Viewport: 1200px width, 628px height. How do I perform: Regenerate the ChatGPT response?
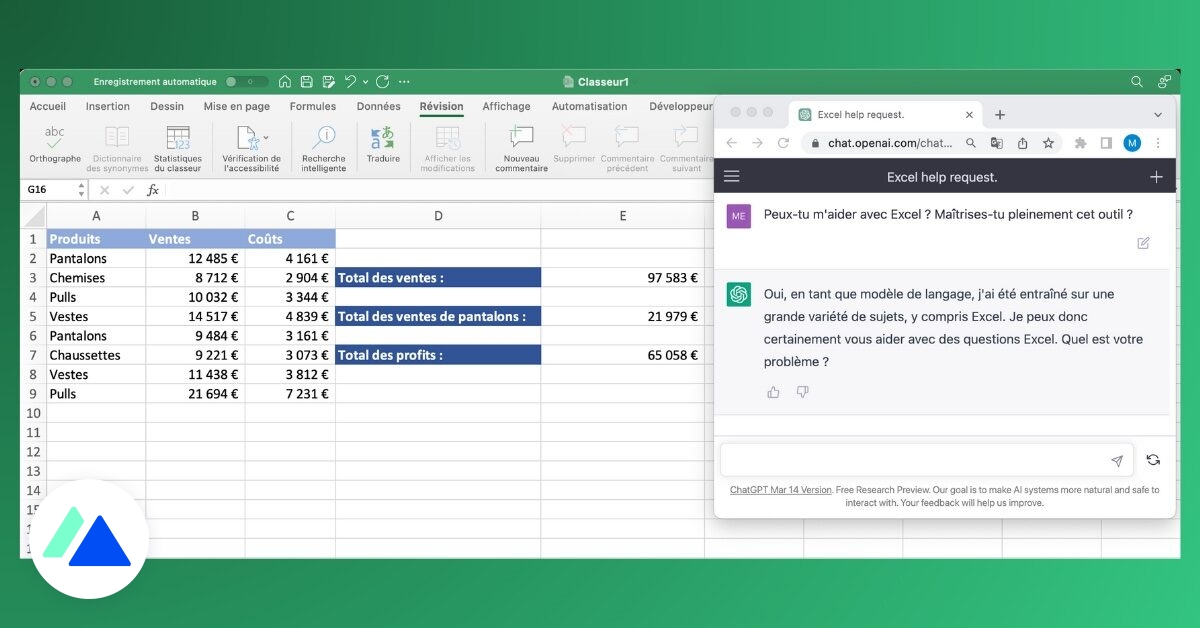coord(1153,460)
